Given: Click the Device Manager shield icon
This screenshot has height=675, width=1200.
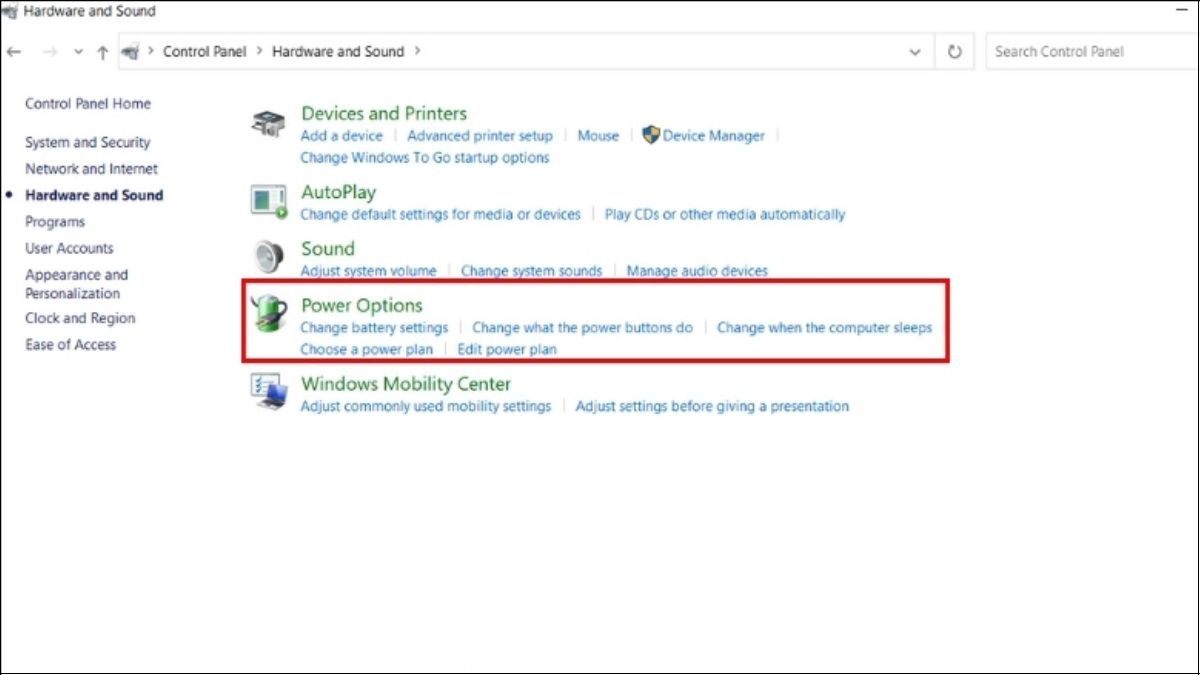Looking at the screenshot, I should 651,135.
